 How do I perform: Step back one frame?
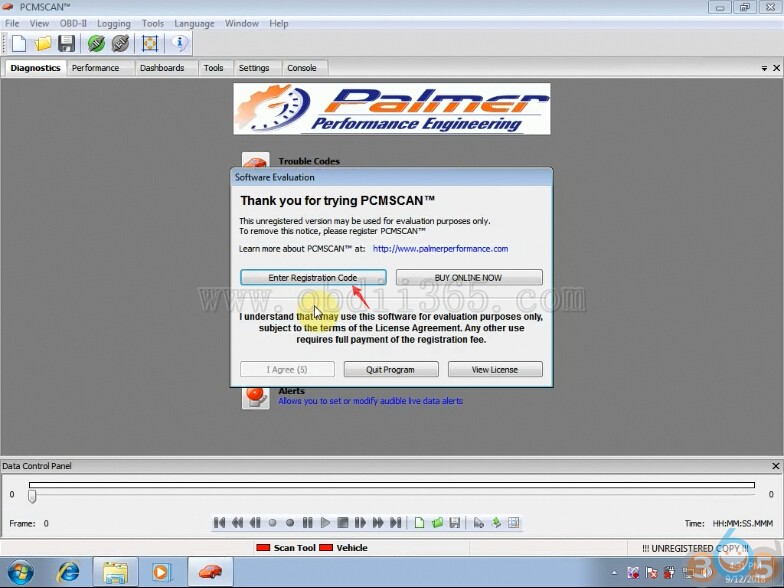[x=254, y=523]
